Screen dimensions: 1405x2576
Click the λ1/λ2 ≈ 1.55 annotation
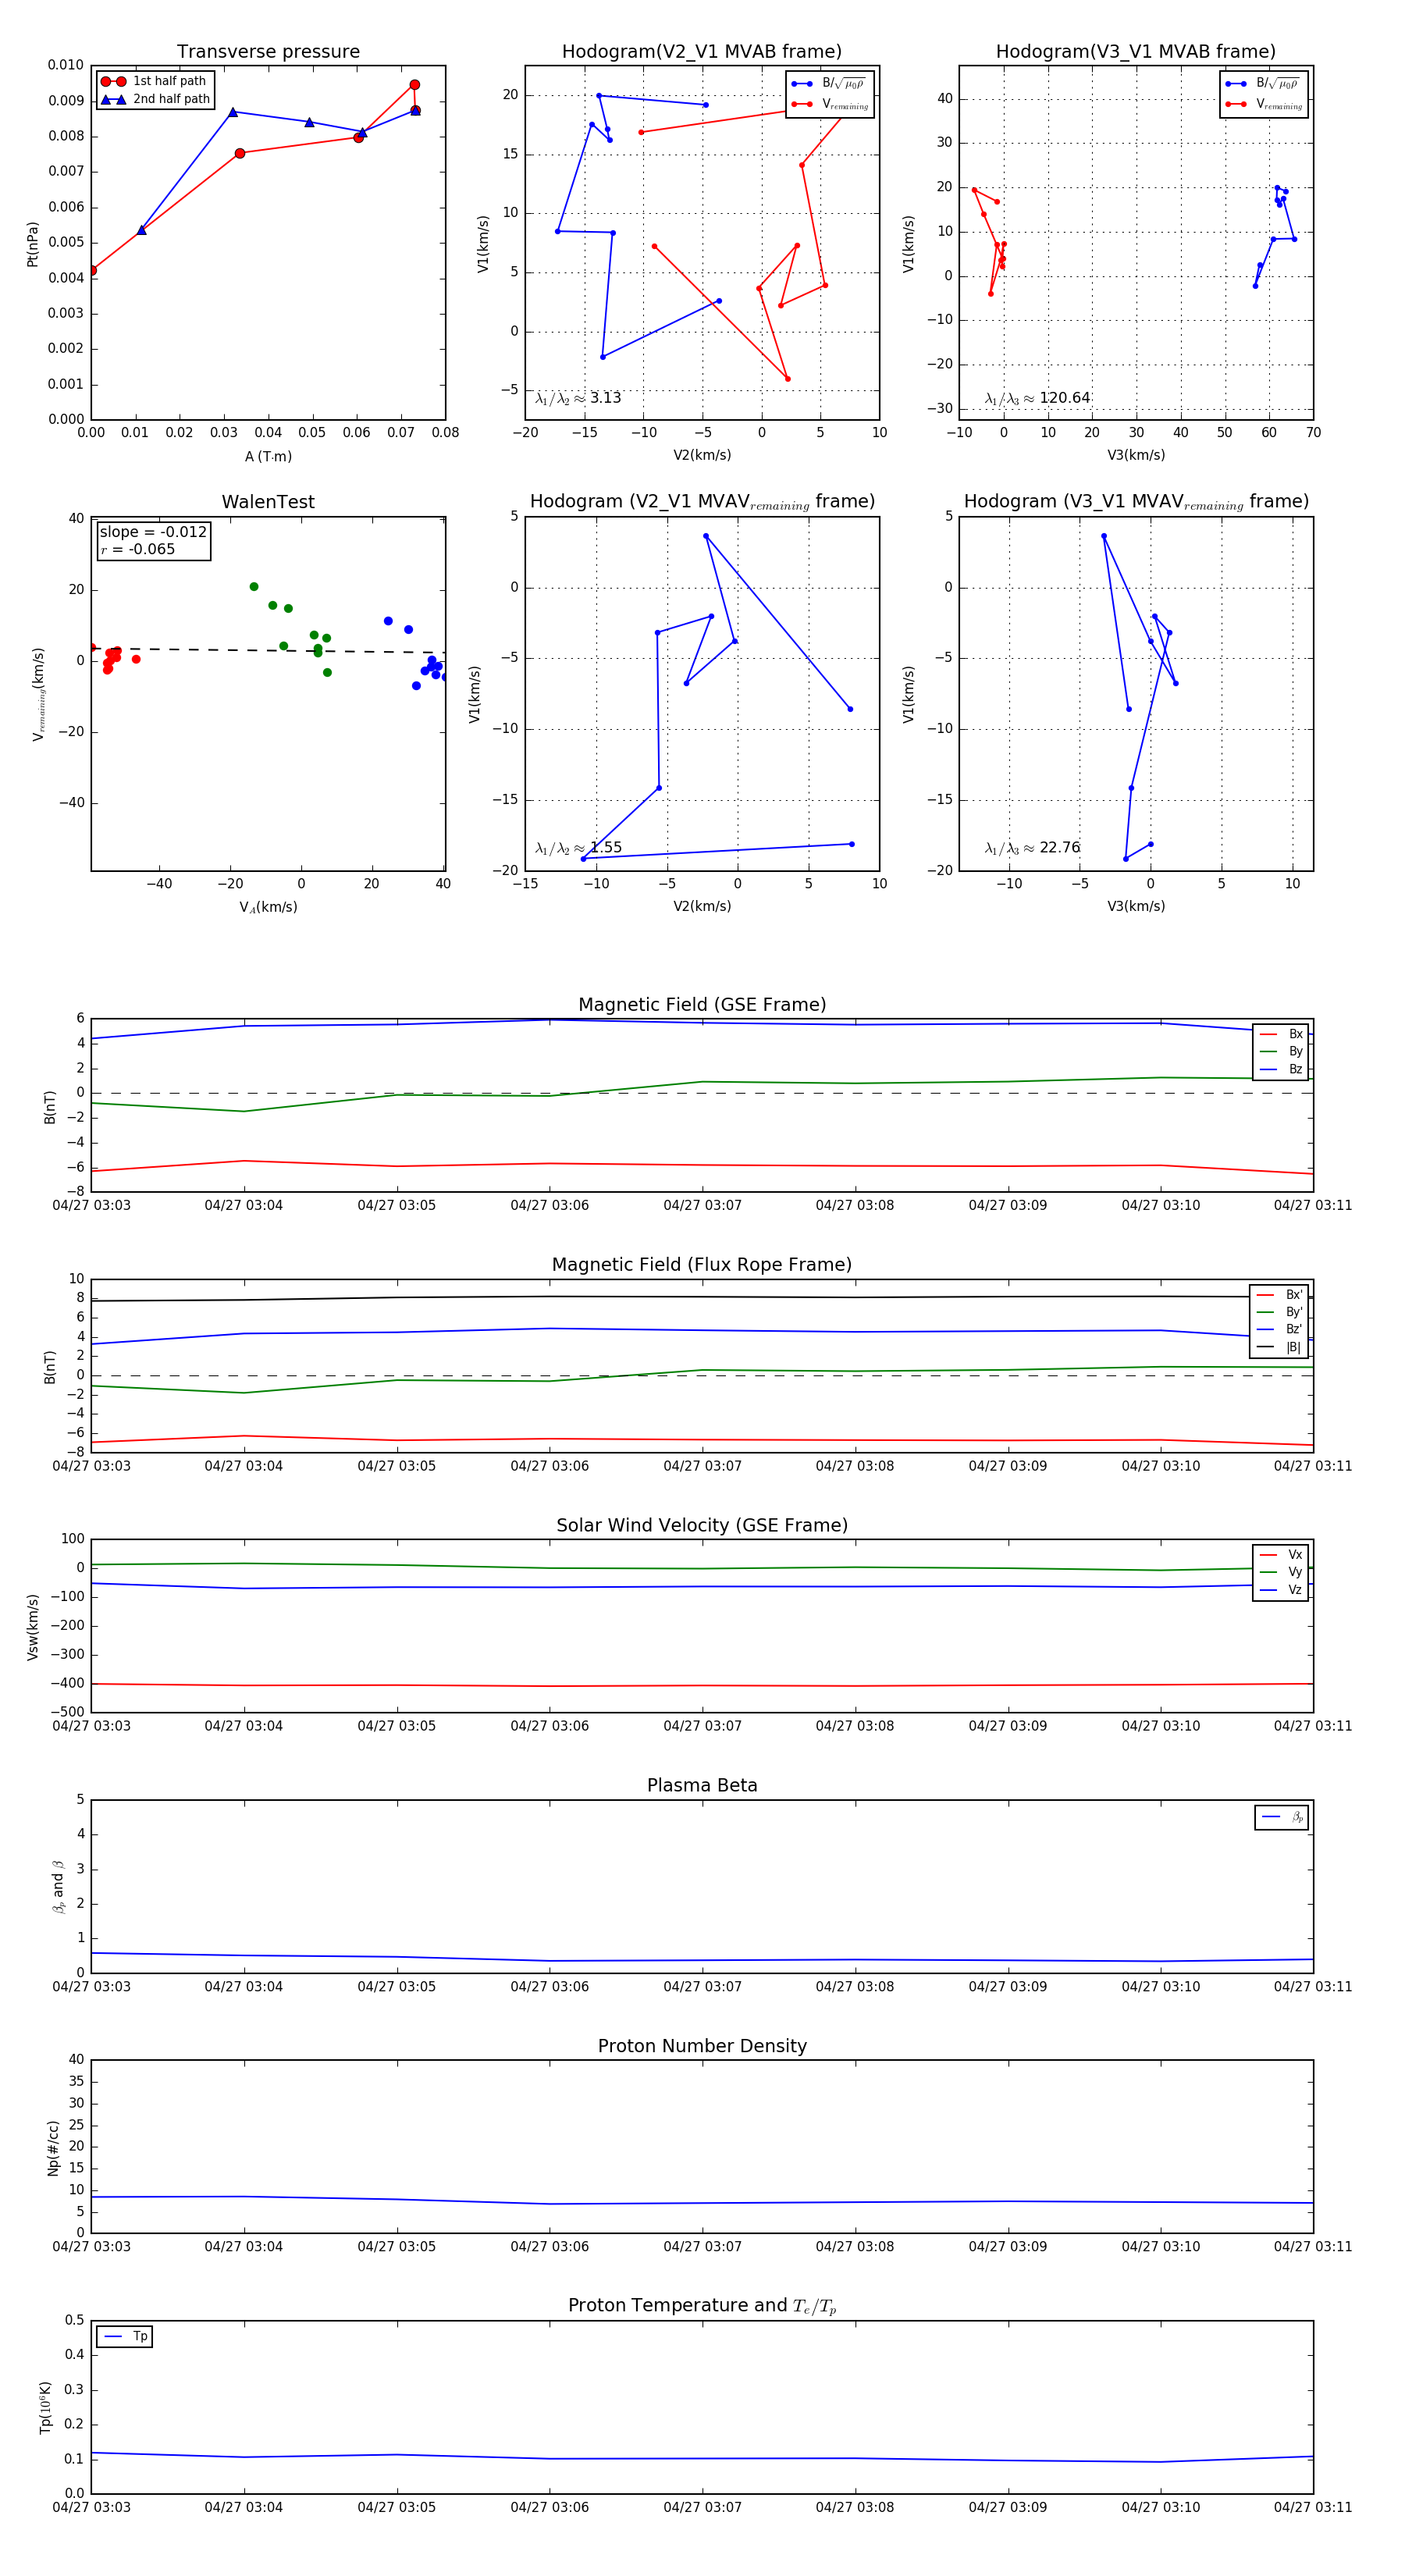pos(578,848)
